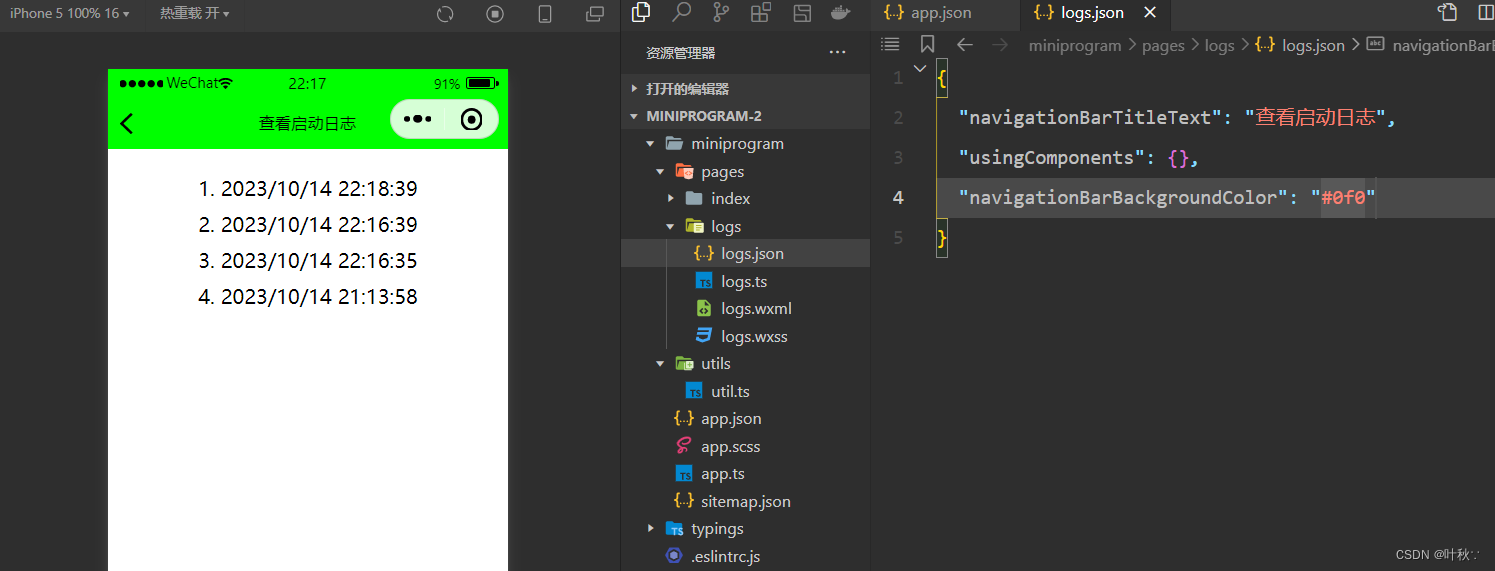Click the detach simulator window icon

[595, 14]
